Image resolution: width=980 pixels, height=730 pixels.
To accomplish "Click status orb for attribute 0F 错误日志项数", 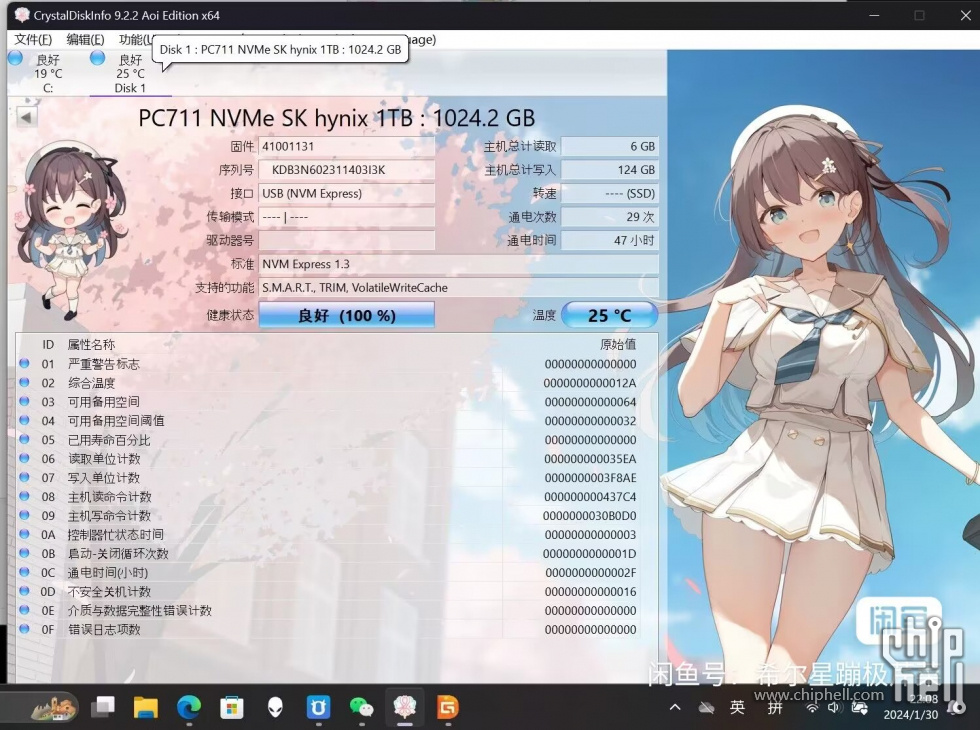I will pos(24,629).
